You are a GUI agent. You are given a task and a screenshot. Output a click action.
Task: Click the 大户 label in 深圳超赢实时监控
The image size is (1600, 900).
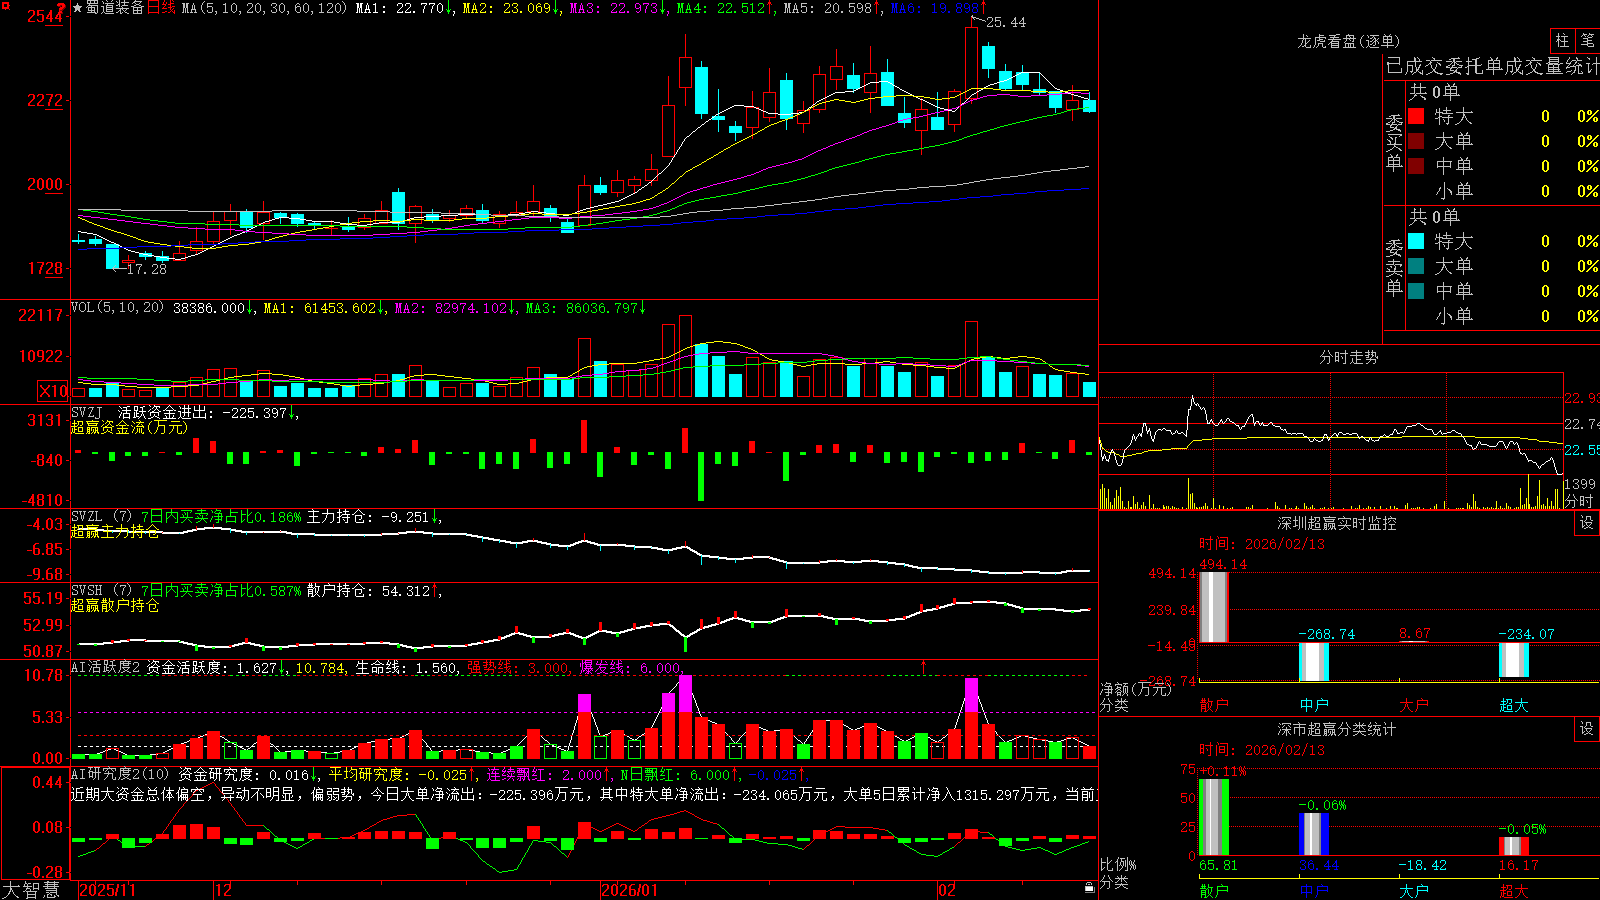1413,705
